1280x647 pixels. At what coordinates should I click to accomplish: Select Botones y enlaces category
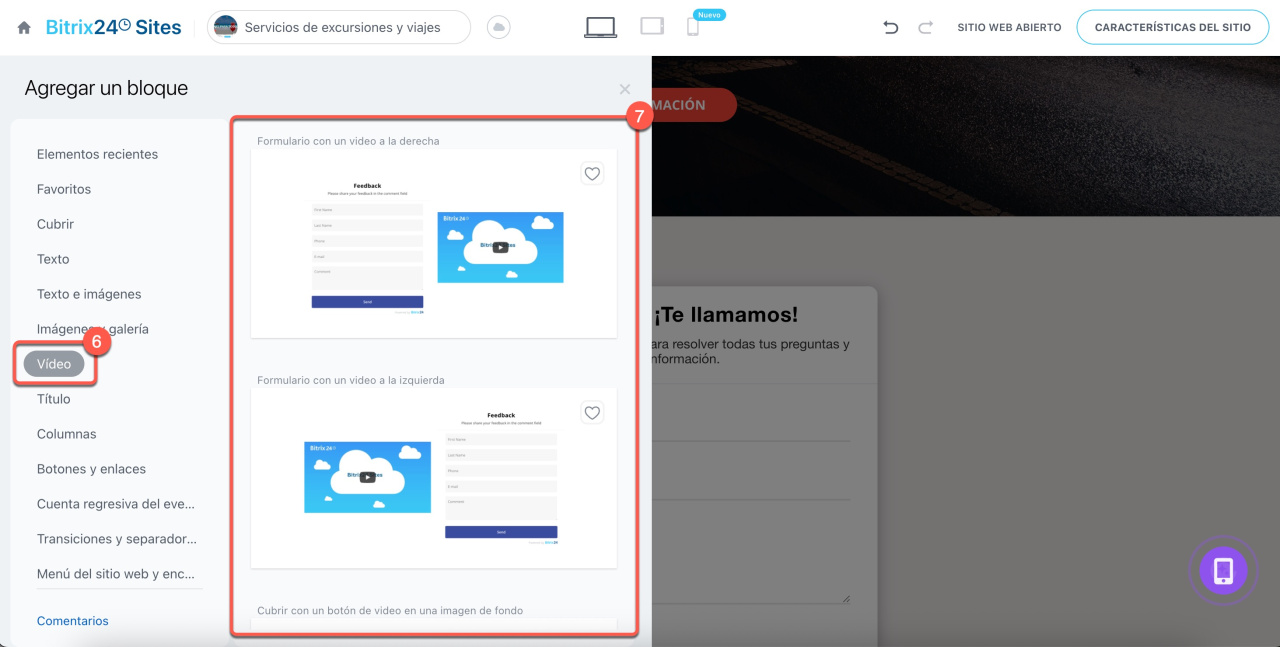91,469
